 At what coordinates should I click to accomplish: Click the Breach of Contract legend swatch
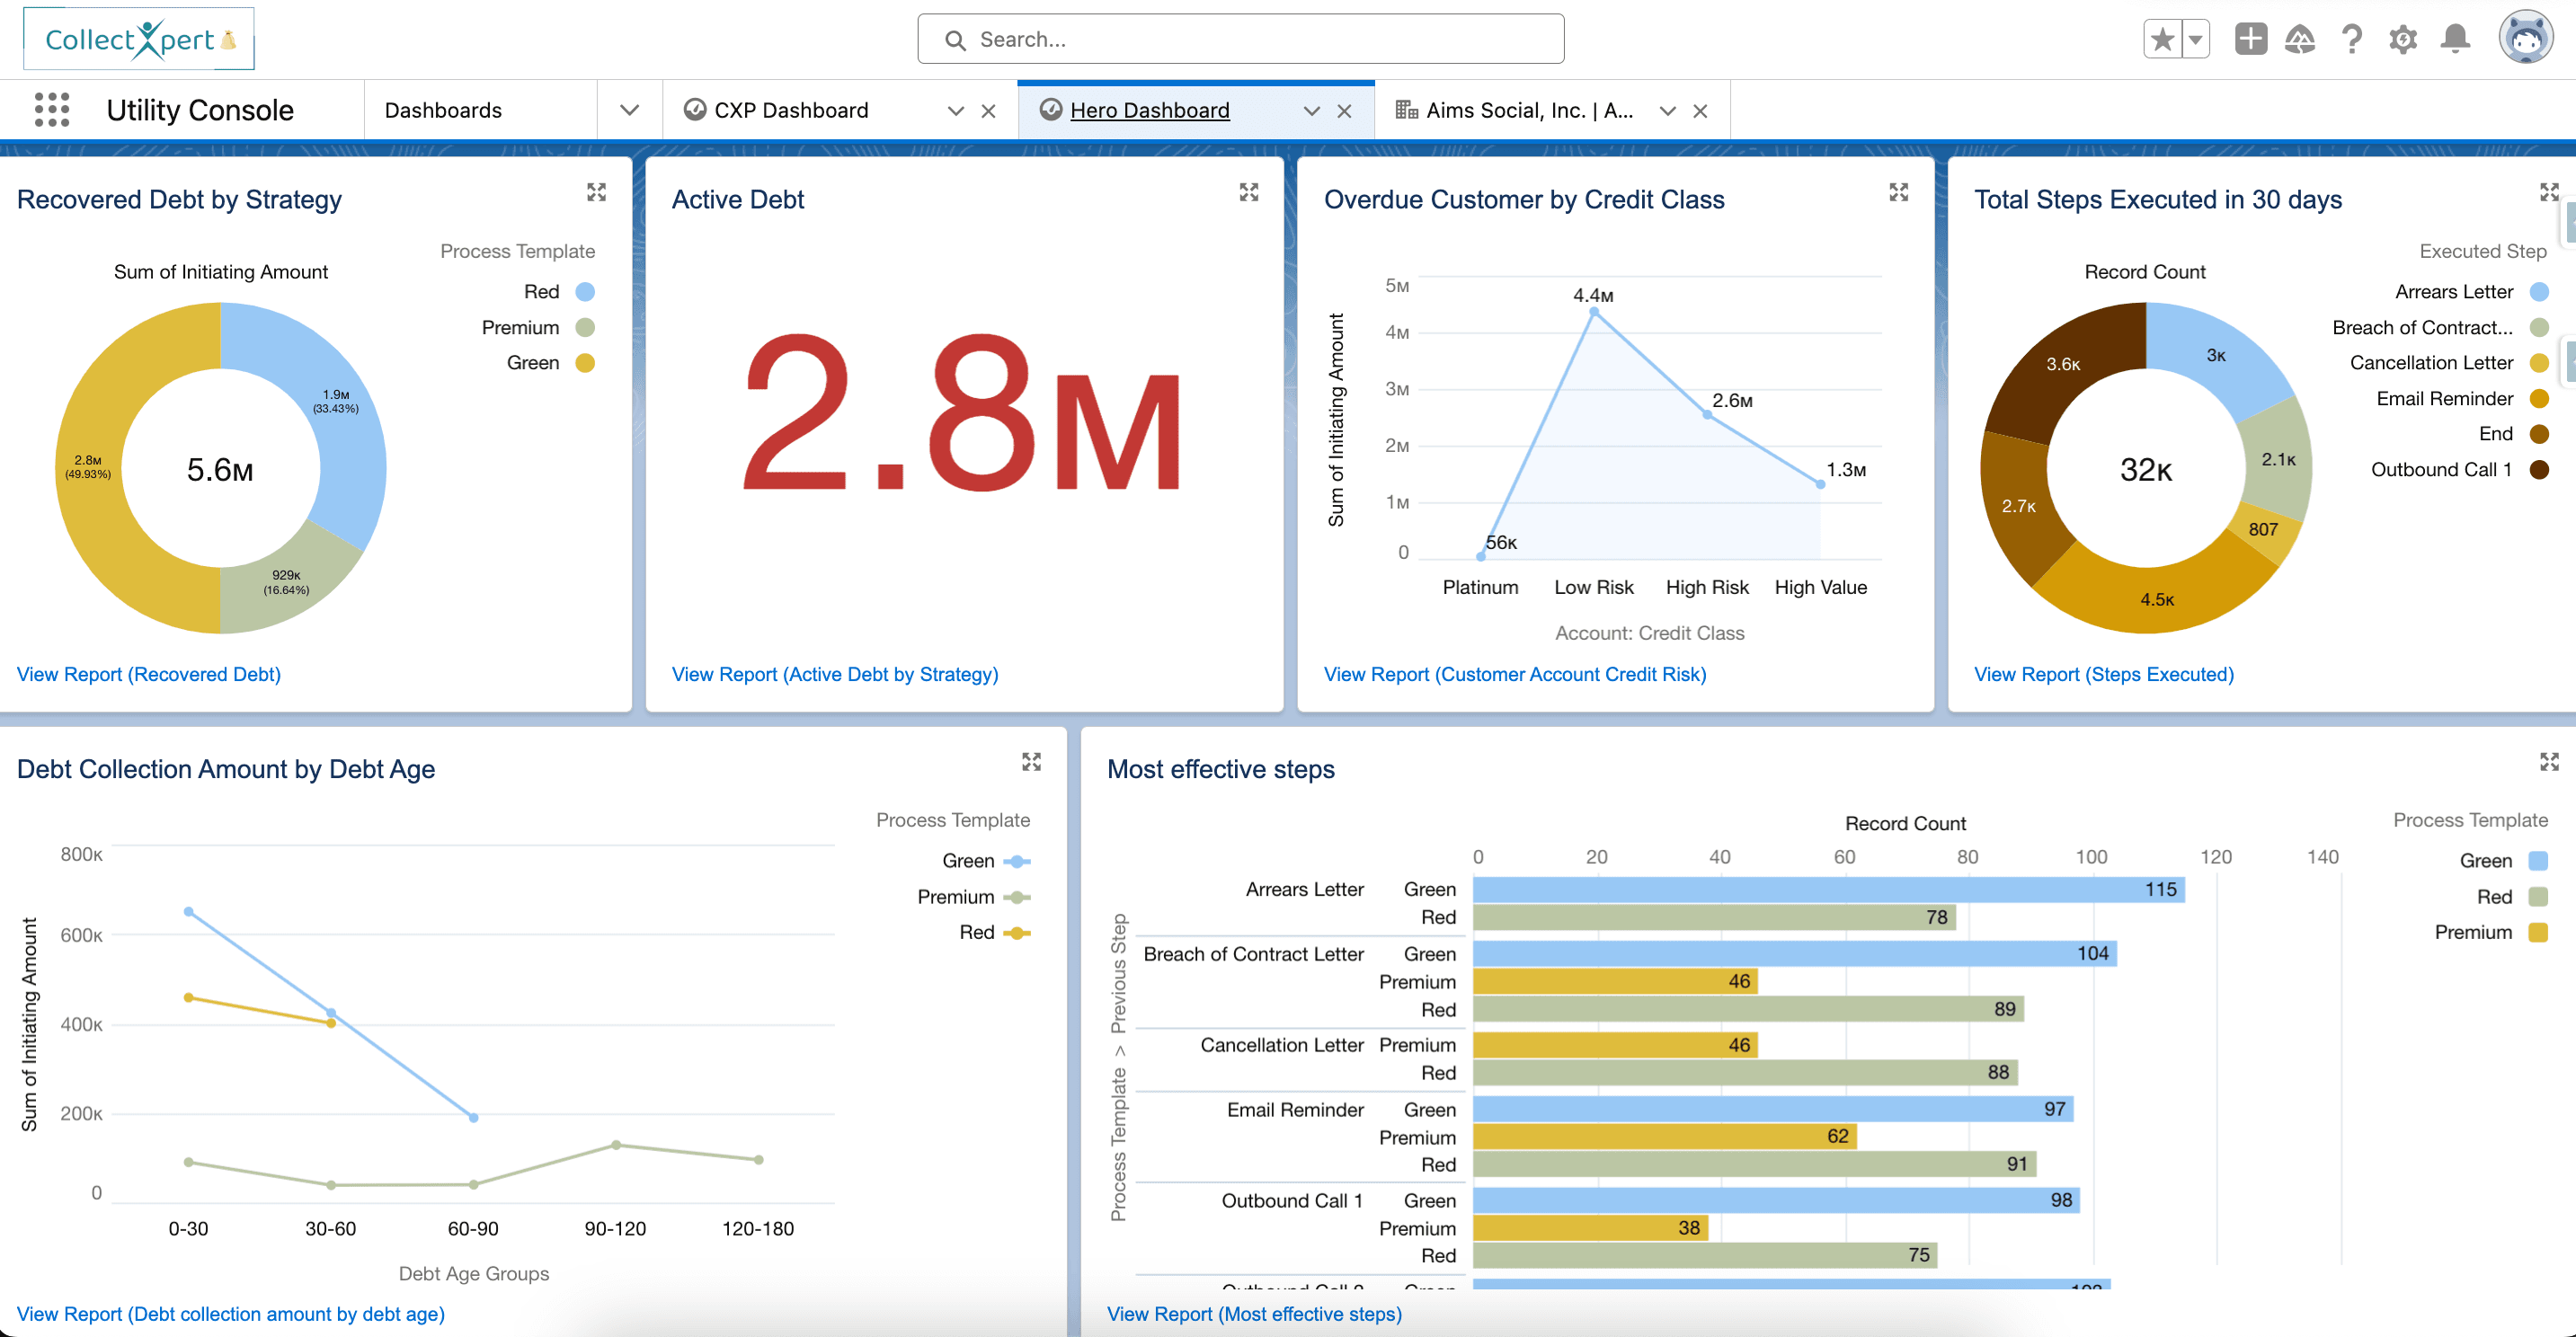2539,328
